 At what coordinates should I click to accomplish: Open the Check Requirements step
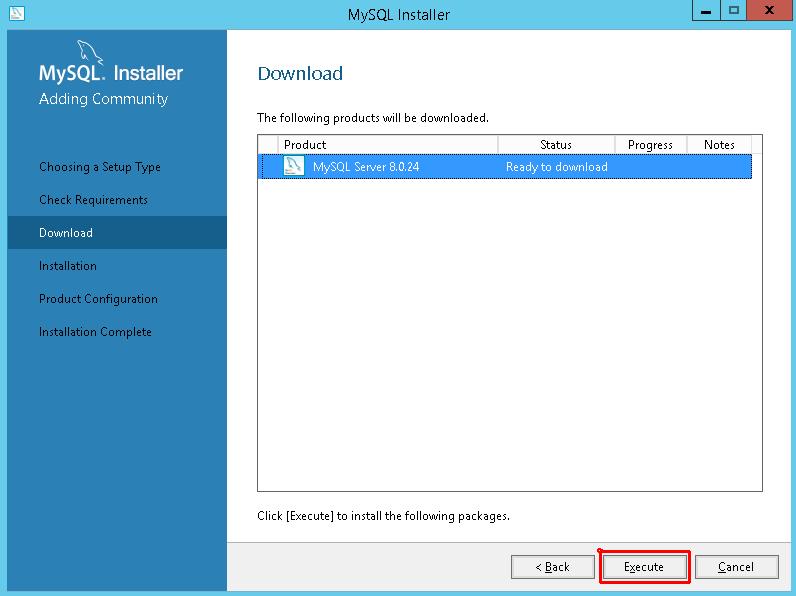tap(93, 200)
